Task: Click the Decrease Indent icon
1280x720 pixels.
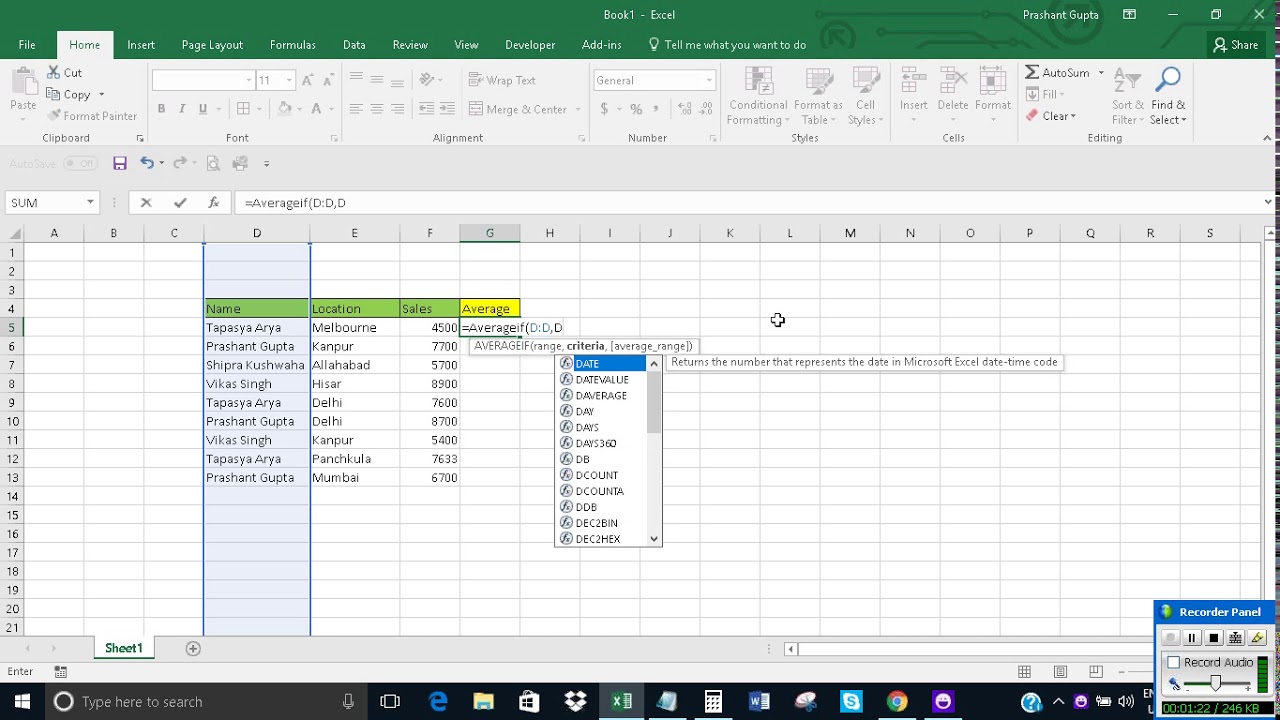Action: click(427, 109)
